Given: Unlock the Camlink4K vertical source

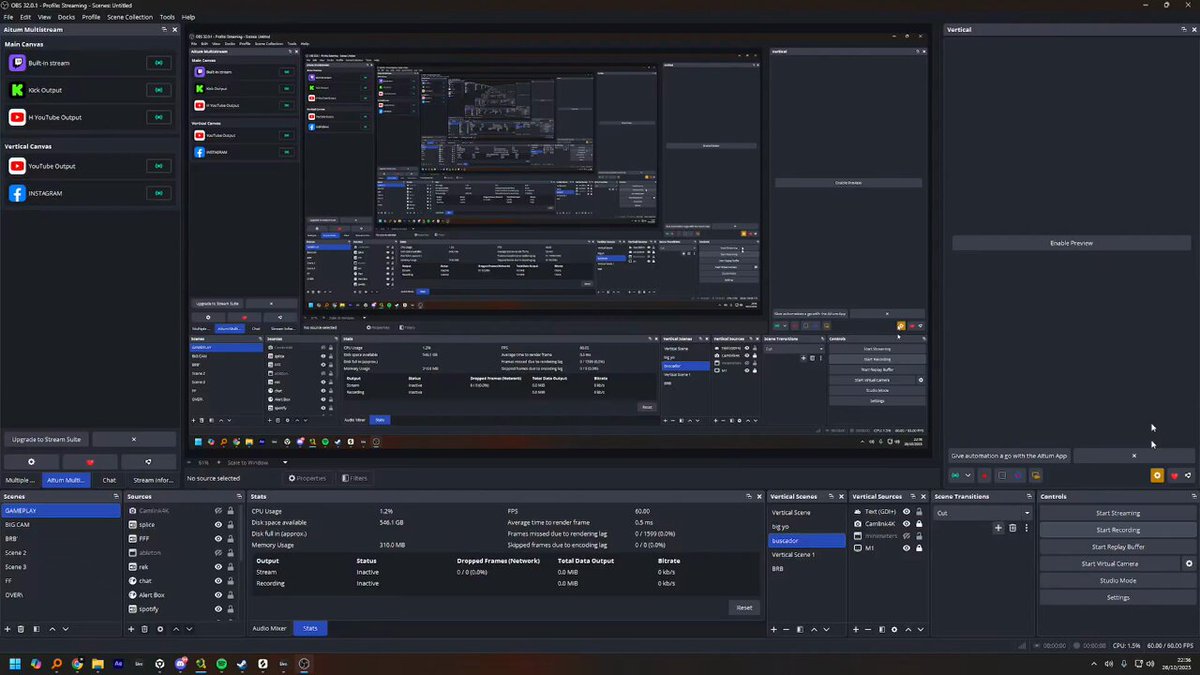Looking at the screenshot, I should pyautogui.click(x=920, y=523).
